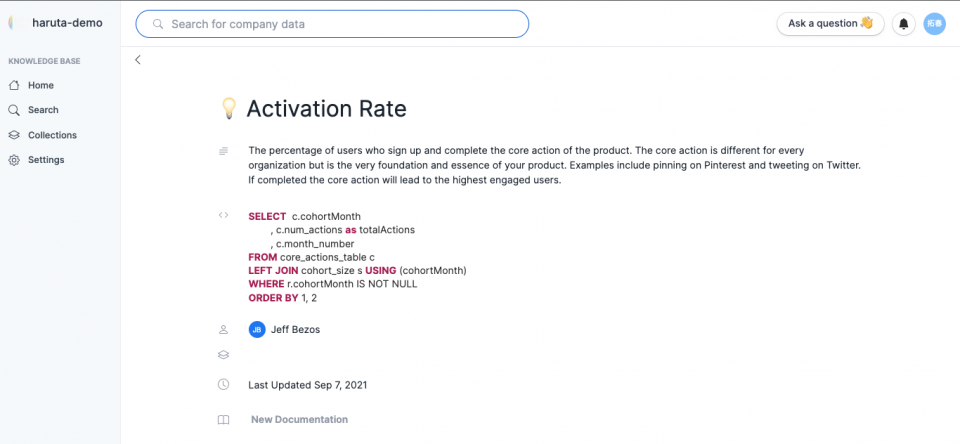This screenshot has width=960, height=444.
Task: Click the New Documentation placeholder
Action: click(299, 420)
